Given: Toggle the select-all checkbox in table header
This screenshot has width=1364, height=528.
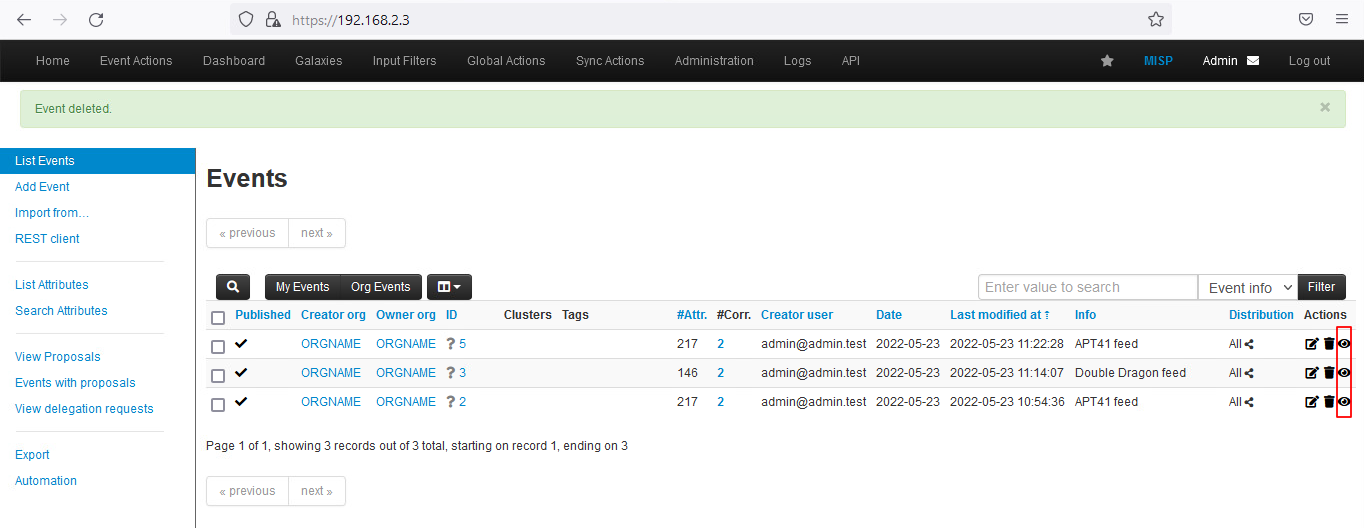Looking at the screenshot, I should pyautogui.click(x=218, y=317).
